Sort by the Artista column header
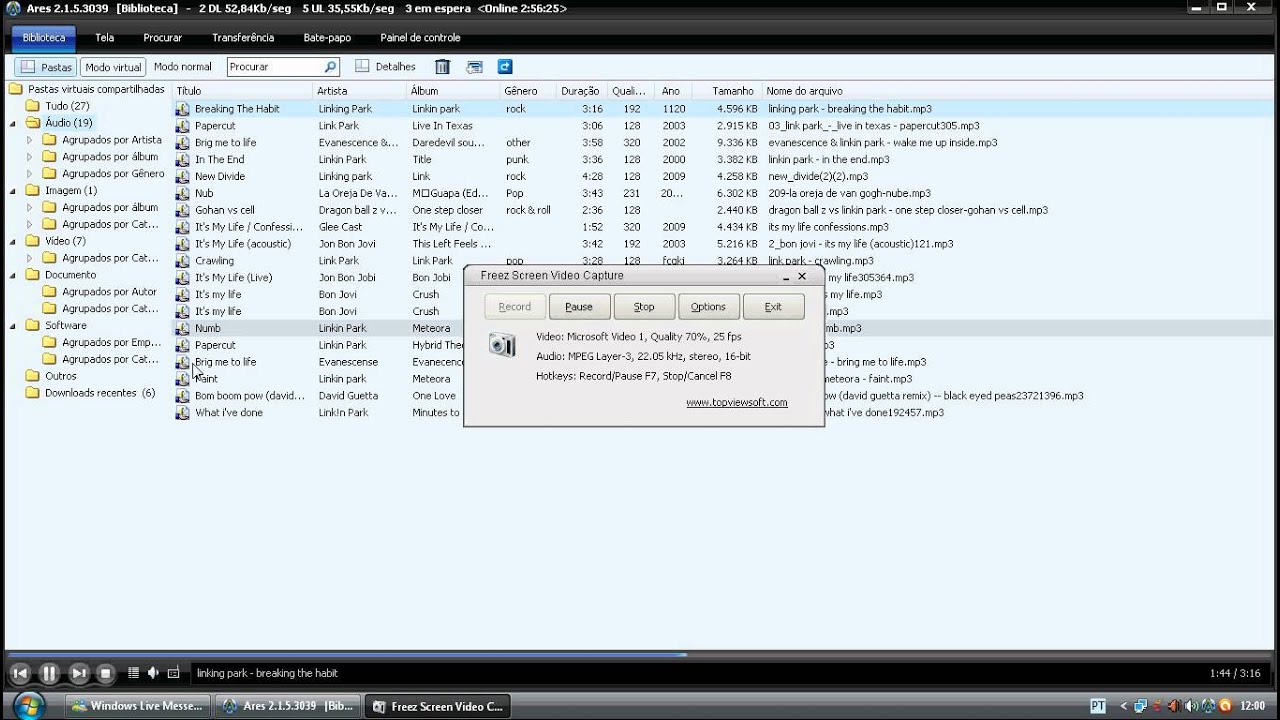Image resolution: width=1280 pixels, height=720 pixels. [x=360, y=91]
